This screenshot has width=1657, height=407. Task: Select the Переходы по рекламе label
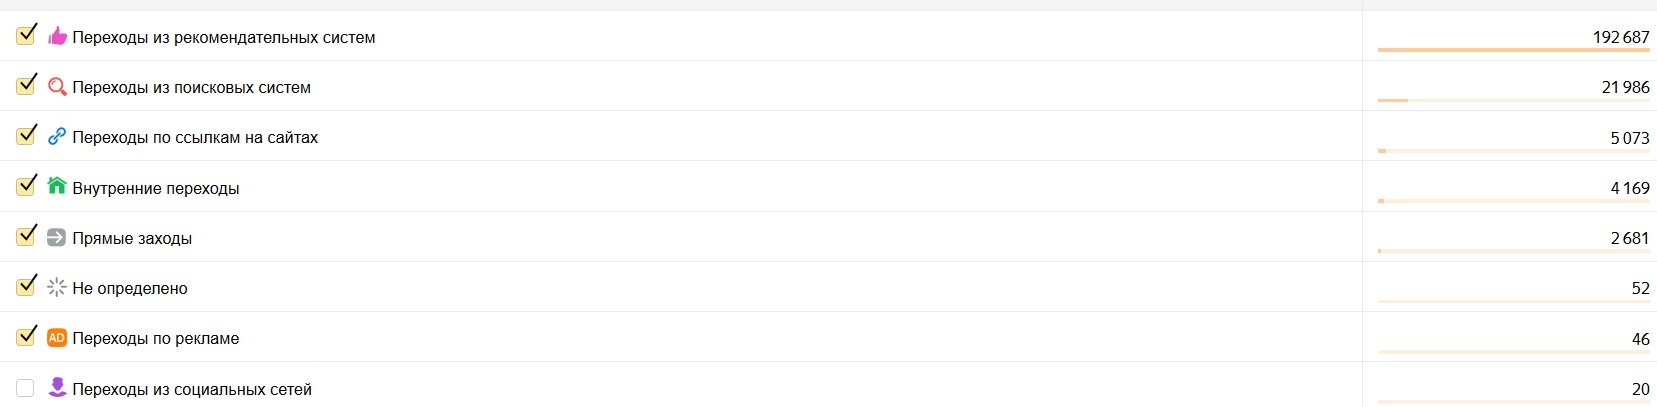click(x=156, y=339)
